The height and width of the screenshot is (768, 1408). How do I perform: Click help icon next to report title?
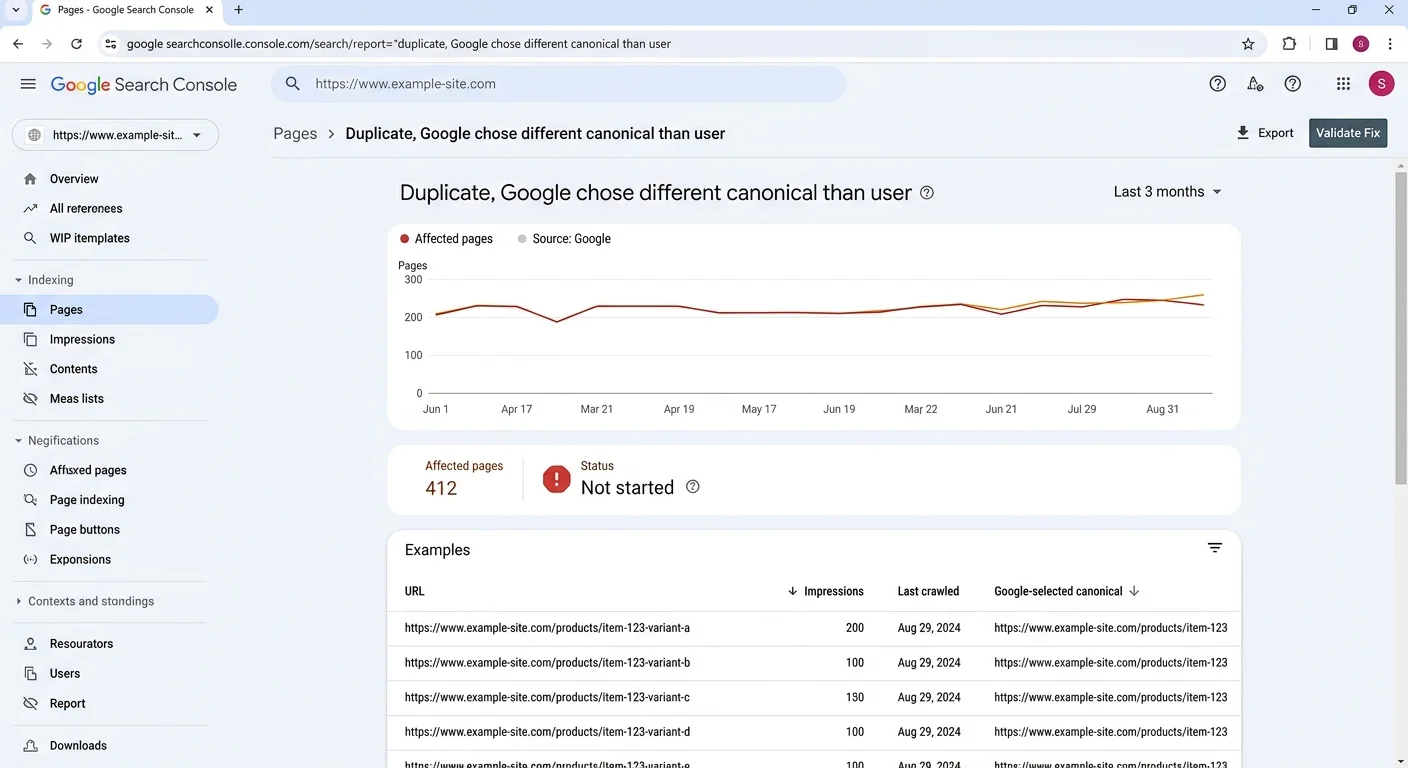pyautogui.click(x=927, y=193)
